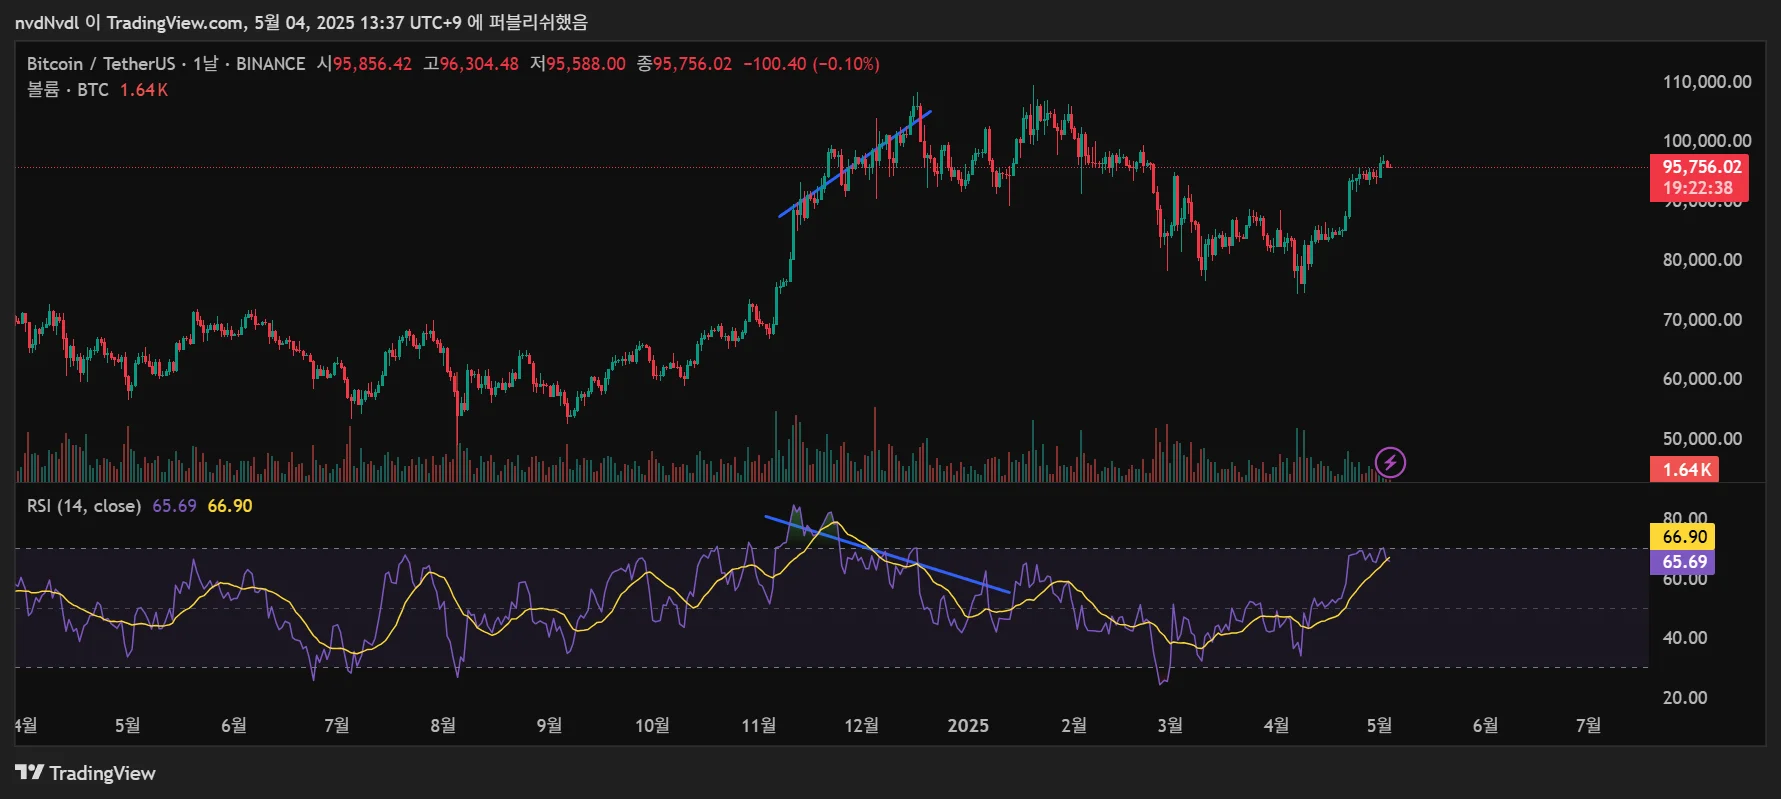1781x799 pixels.
Task: Select the purple RSI value tag 65.69
Action: [1684, 562]
